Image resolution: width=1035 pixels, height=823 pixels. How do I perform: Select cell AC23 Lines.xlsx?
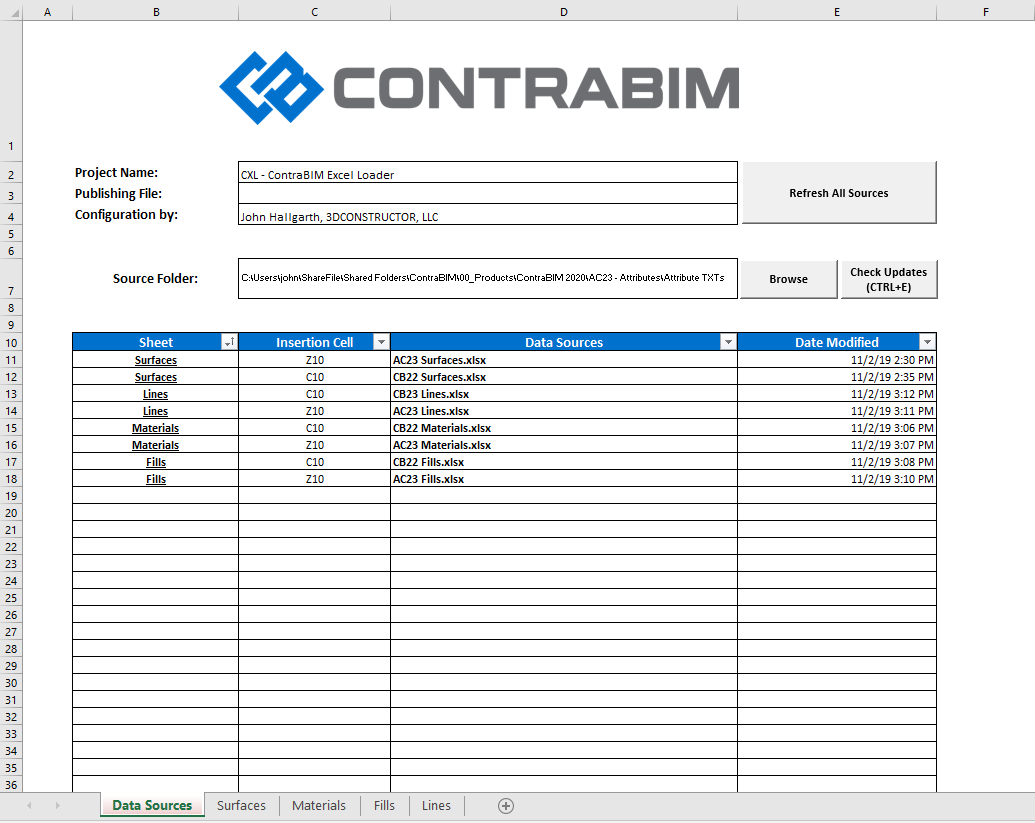click(564, 411)
